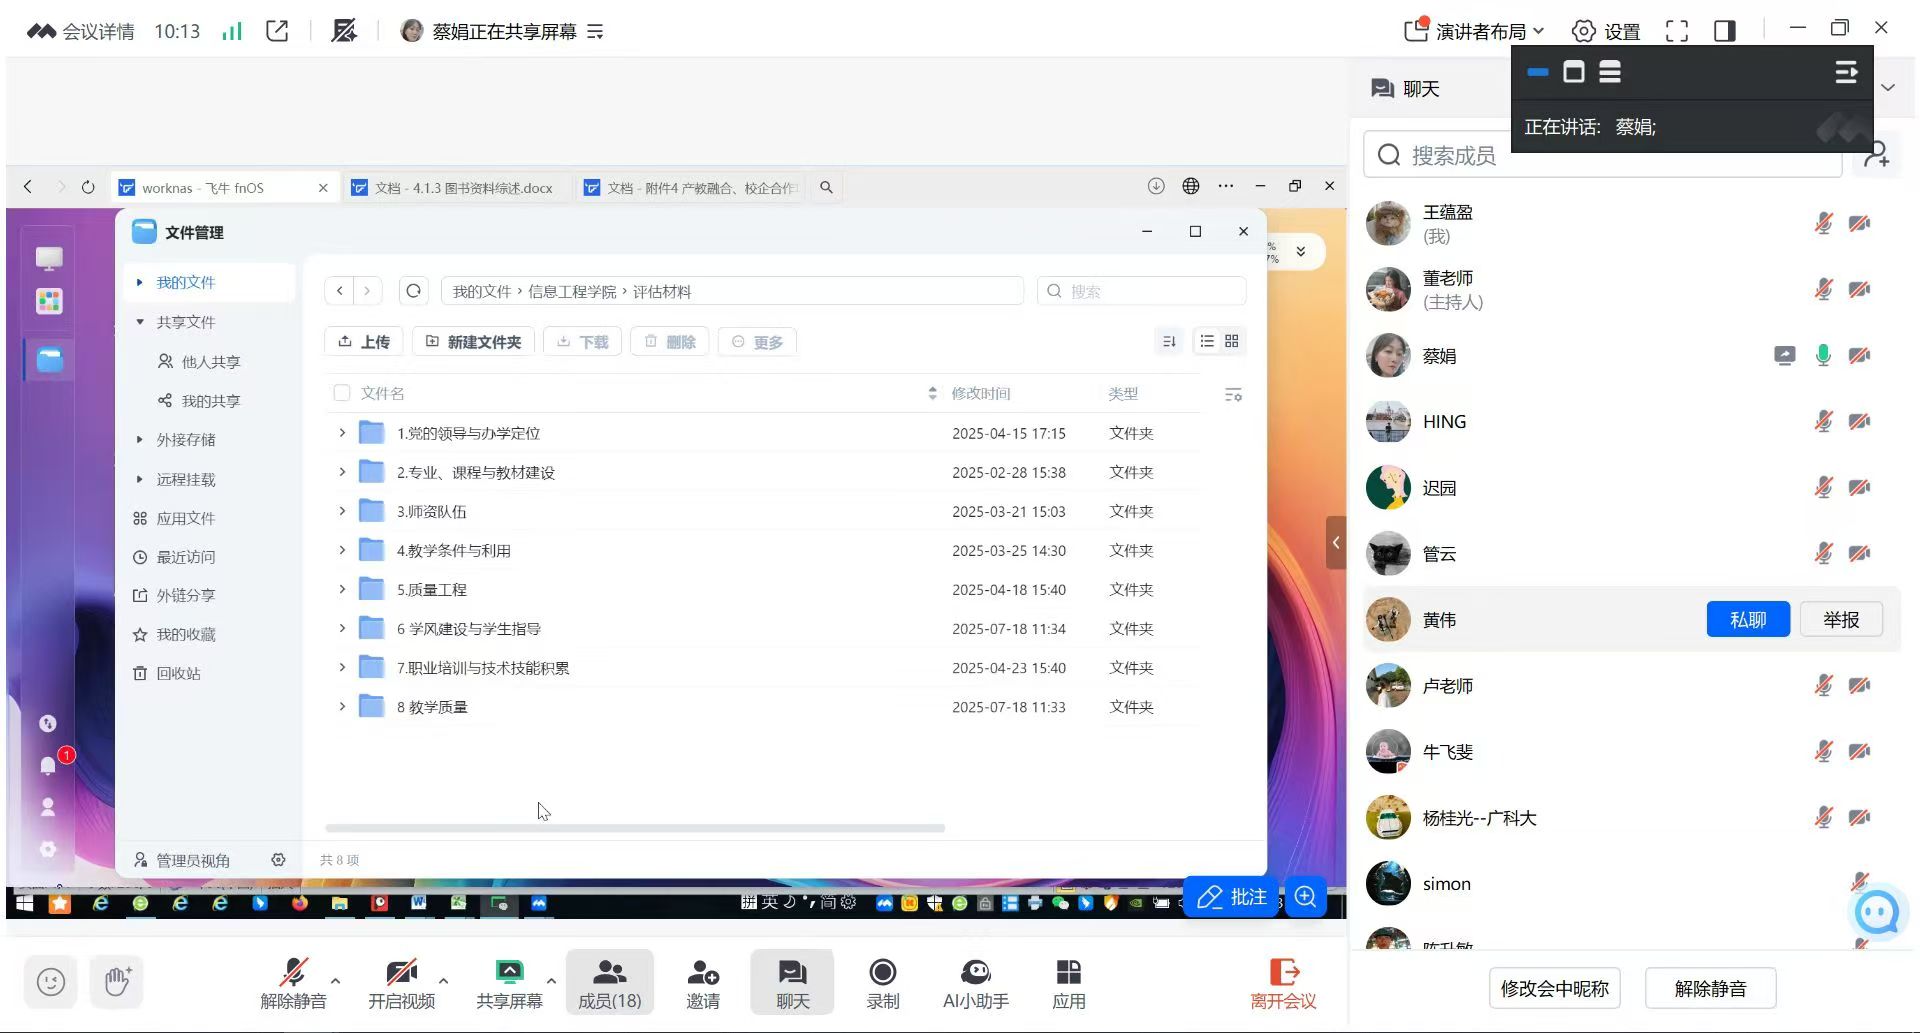Toggle the side panel layout icon
This screenshot has width=1920, height=1033.
[1725, 31]
